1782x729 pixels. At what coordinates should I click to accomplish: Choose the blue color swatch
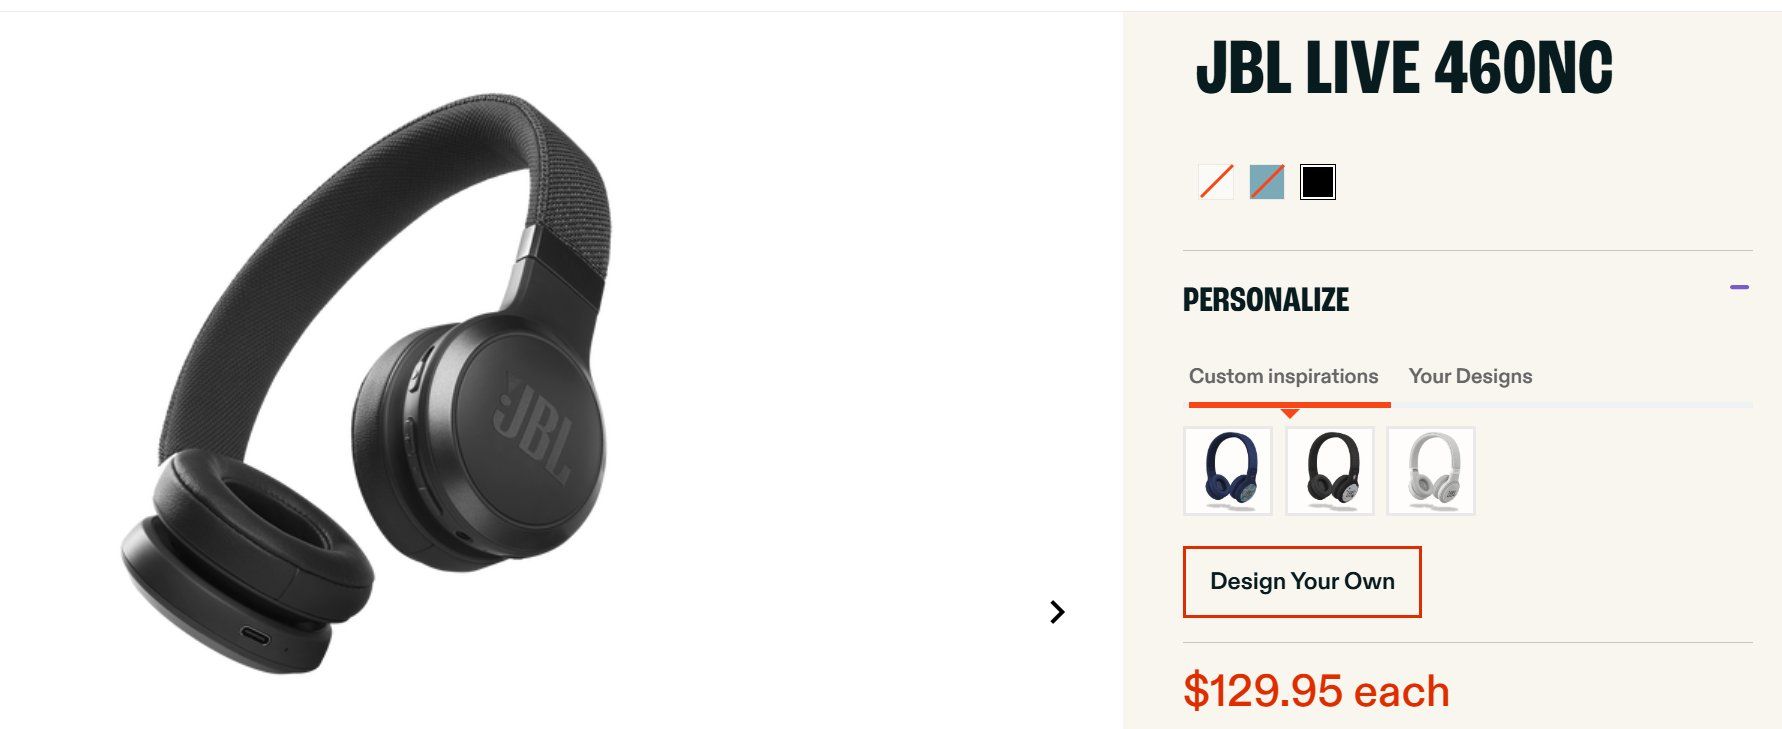coord(1267,182)
